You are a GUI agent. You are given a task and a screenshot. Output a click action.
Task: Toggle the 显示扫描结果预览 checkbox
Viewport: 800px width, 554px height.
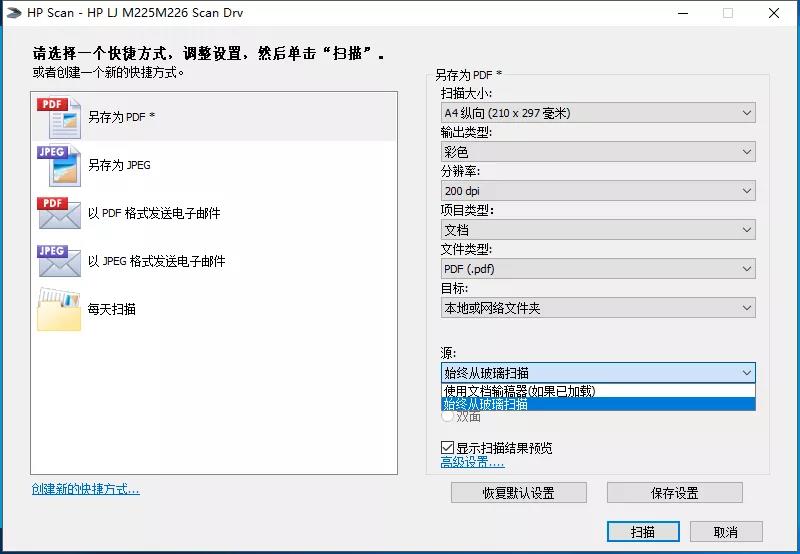447,448
